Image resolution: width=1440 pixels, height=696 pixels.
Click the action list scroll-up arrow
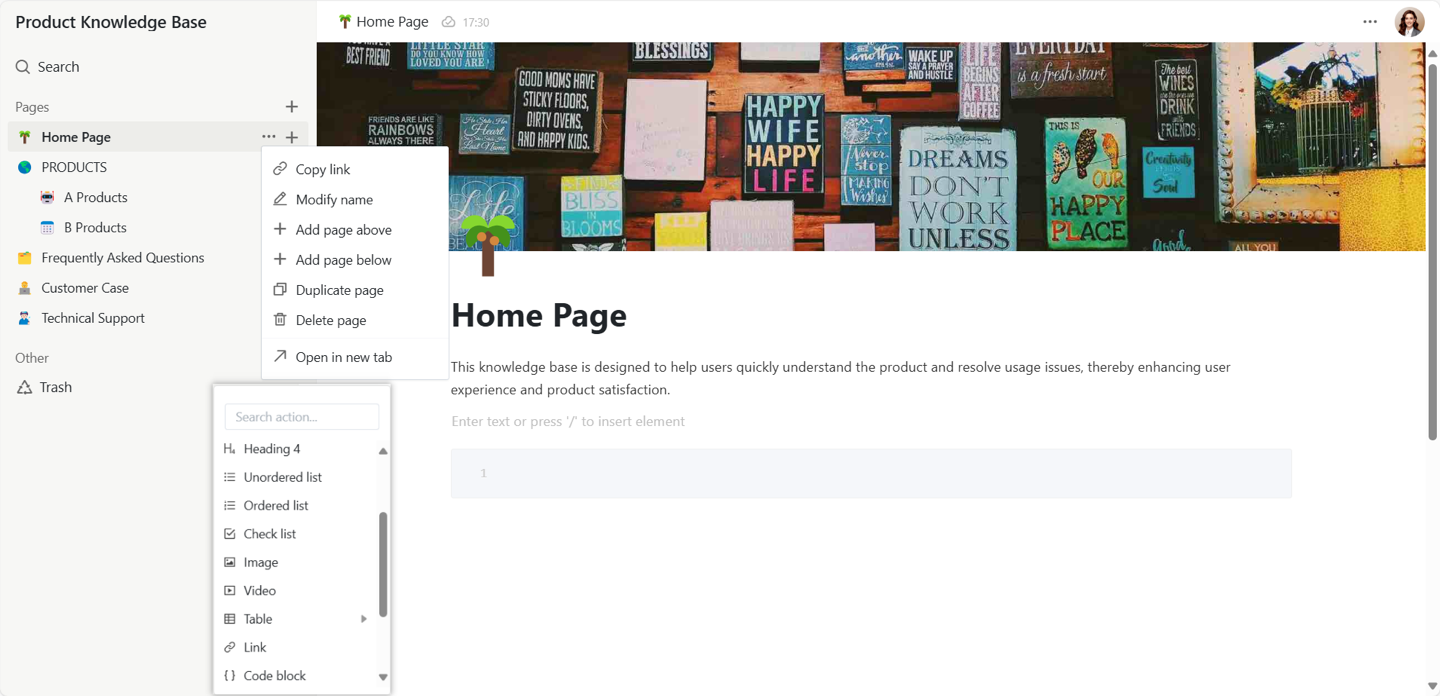pos(383,451)
